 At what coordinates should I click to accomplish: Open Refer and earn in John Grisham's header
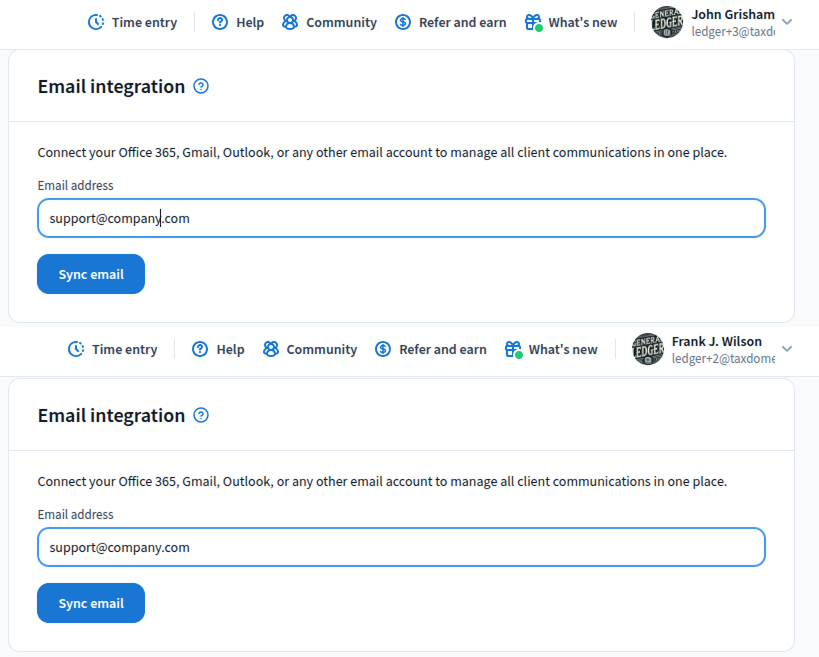pos(461,22)
